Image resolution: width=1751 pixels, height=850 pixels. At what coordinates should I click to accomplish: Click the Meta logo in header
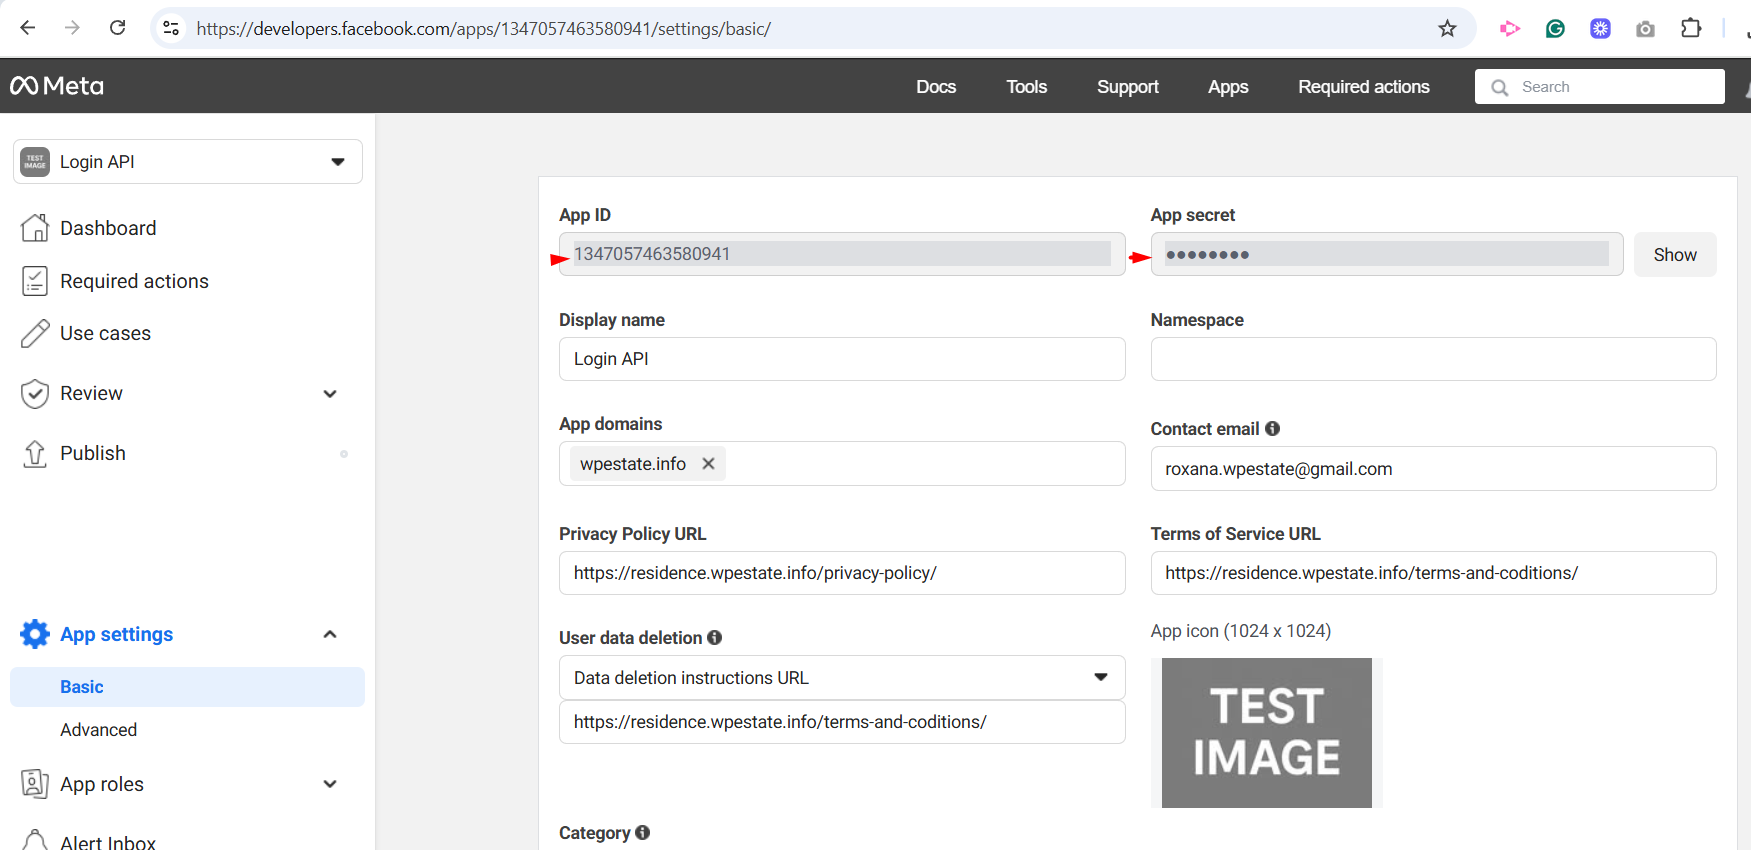(x=57, y=86)
